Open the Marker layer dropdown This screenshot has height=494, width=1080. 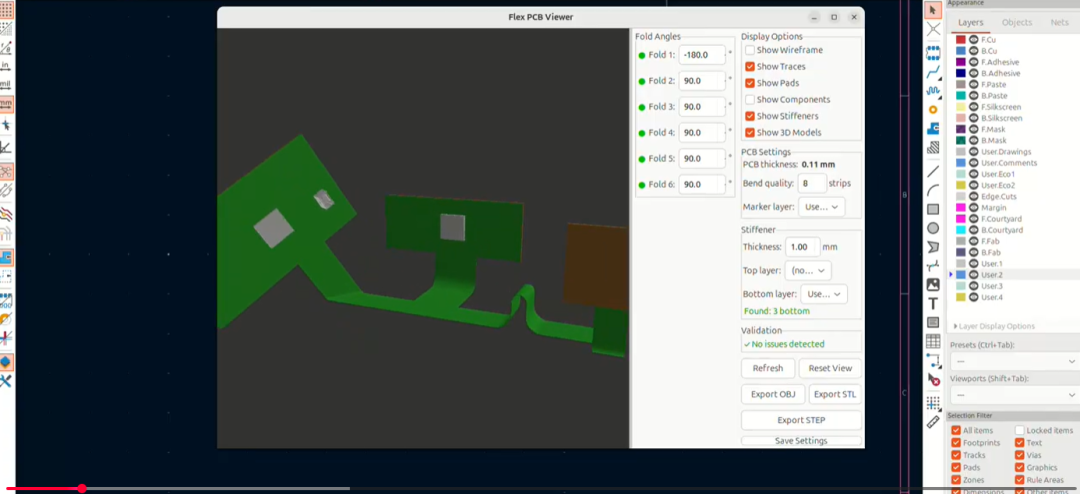[822, 207]
